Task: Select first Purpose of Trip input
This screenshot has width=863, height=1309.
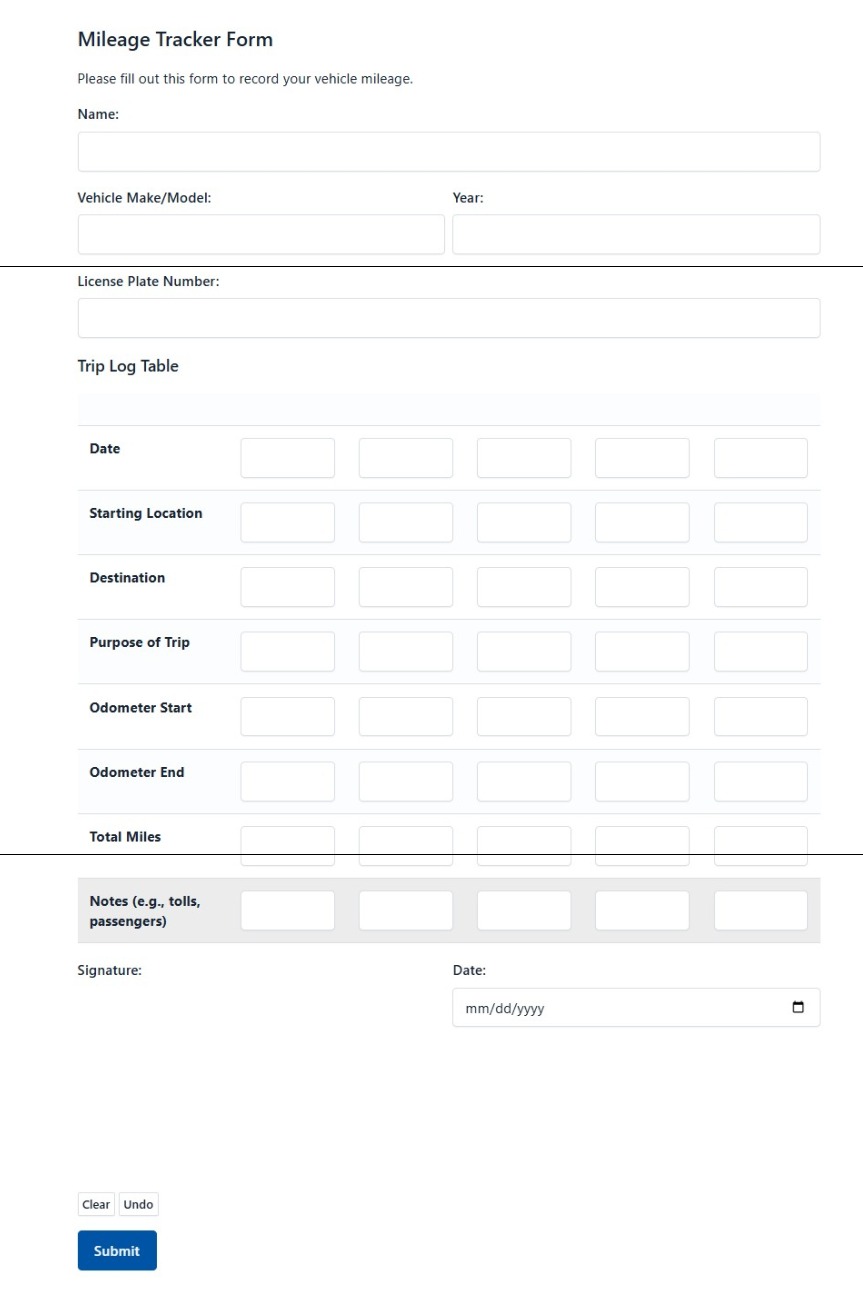Action: click(x=288, y=651)
